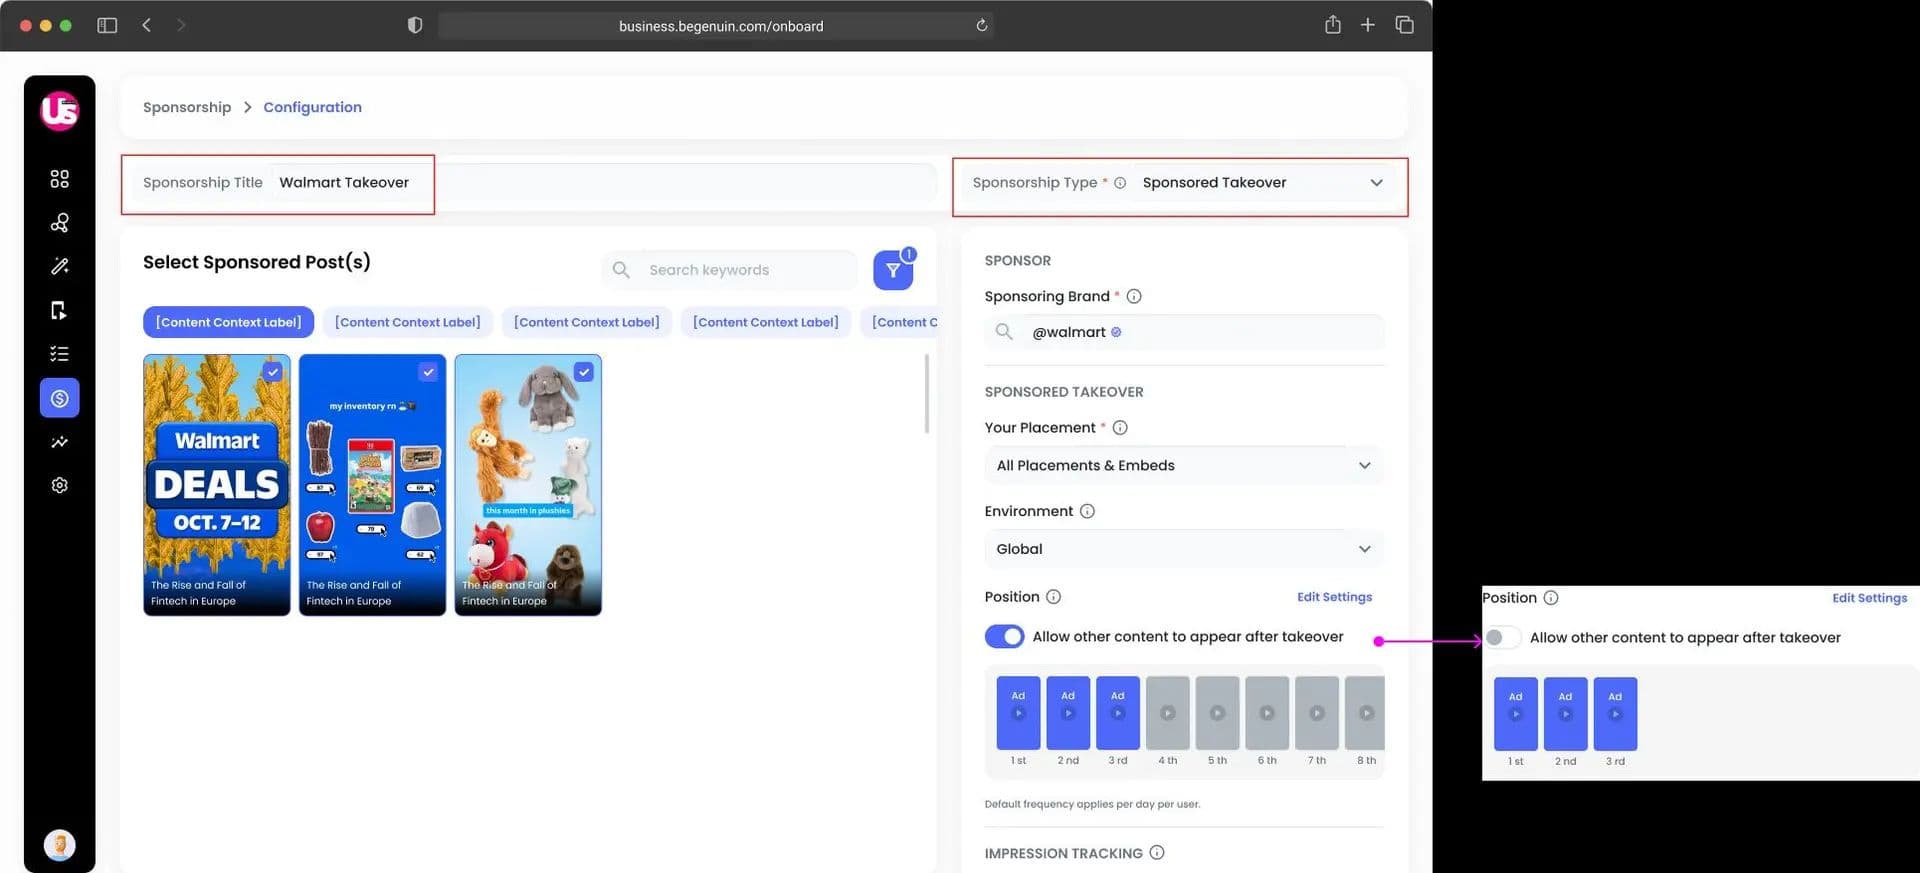Expand the All Placements & Embeds dropdown

point(1184,466)
